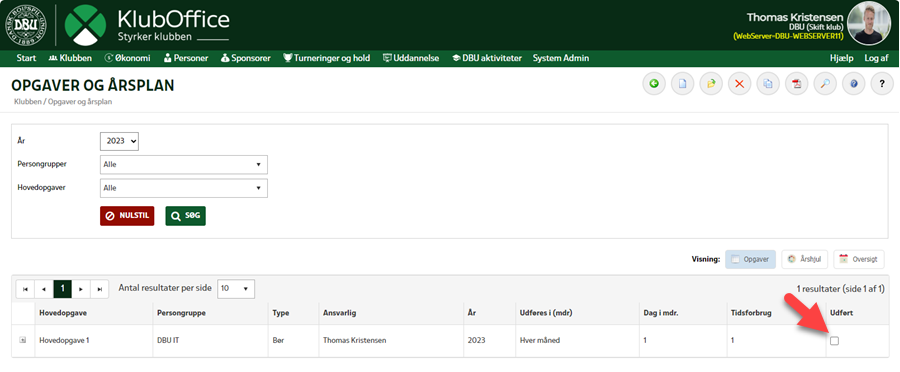Click the Klubben / Opgaver og årsplan breadcrumb

tap(63, 102)
